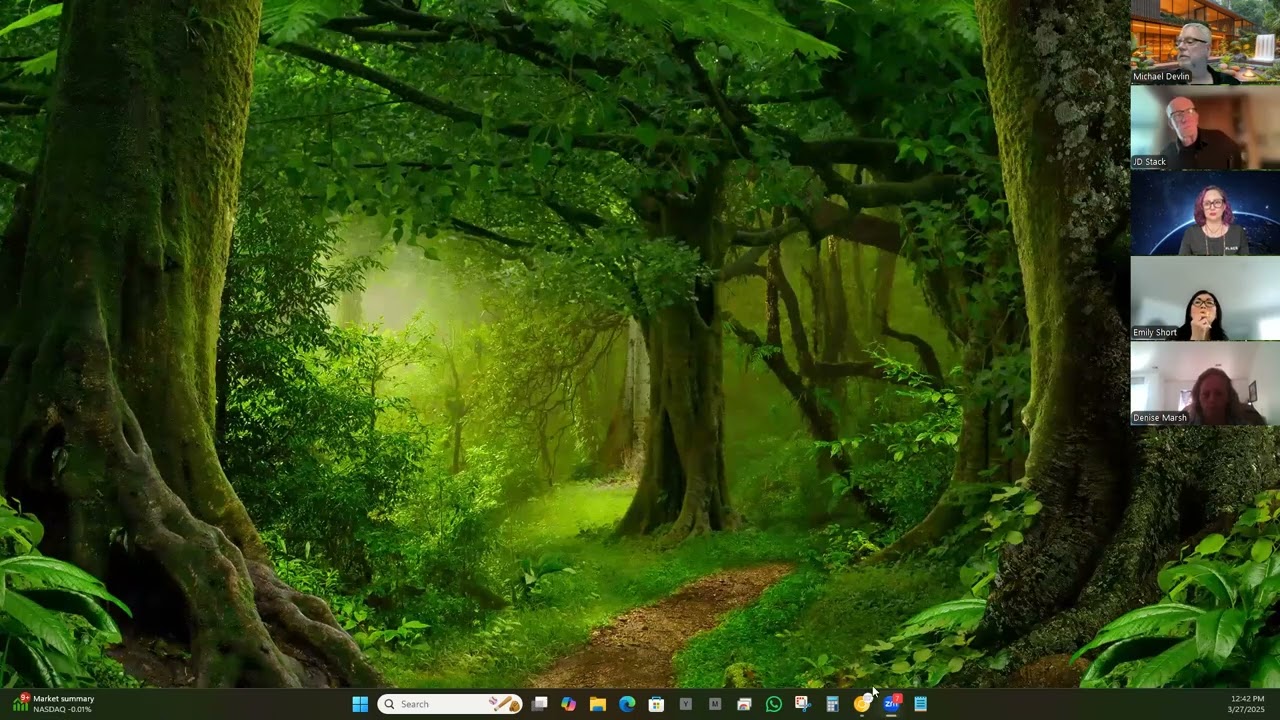Open Zoom Workplace from the taskbar
The image size is (1280, 720).
pos(891,704)
